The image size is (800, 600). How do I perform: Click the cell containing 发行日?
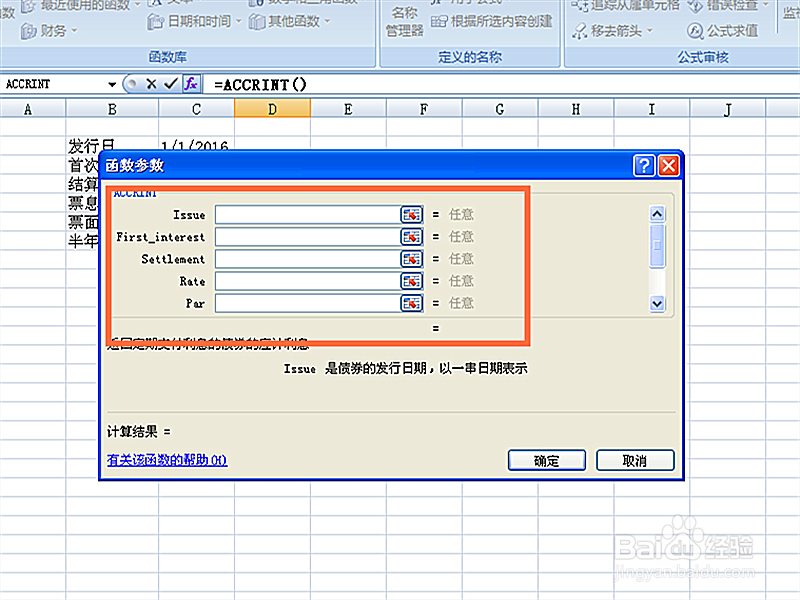[x=112, y=146]
